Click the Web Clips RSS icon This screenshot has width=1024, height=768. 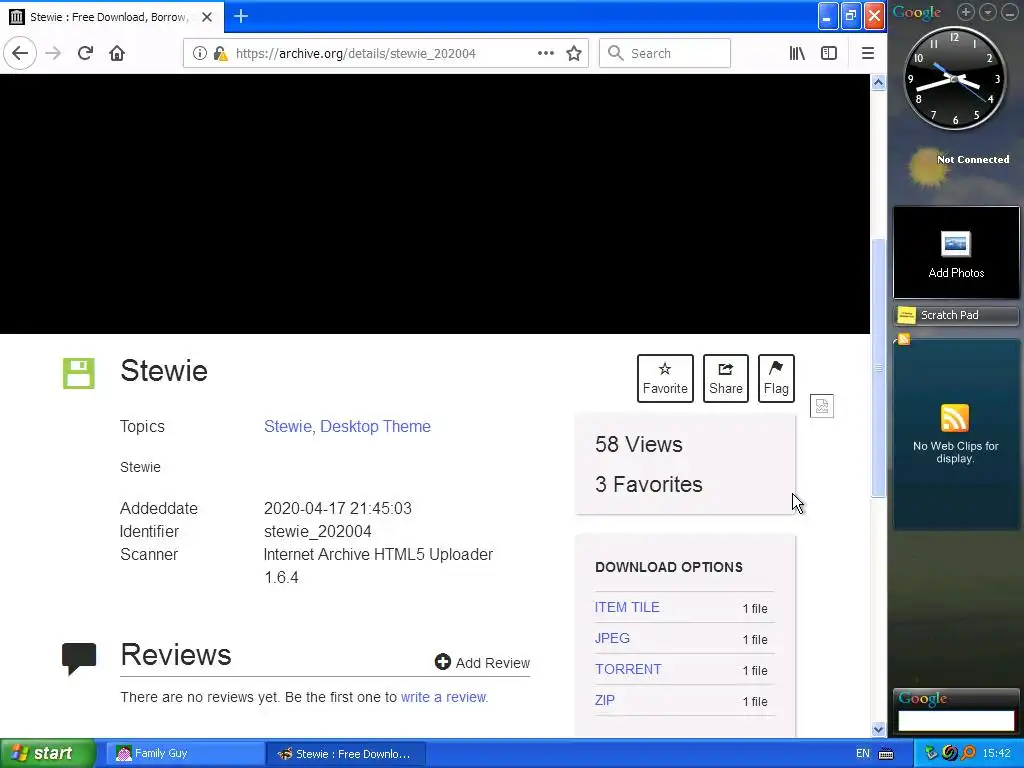tap(955, 418)
